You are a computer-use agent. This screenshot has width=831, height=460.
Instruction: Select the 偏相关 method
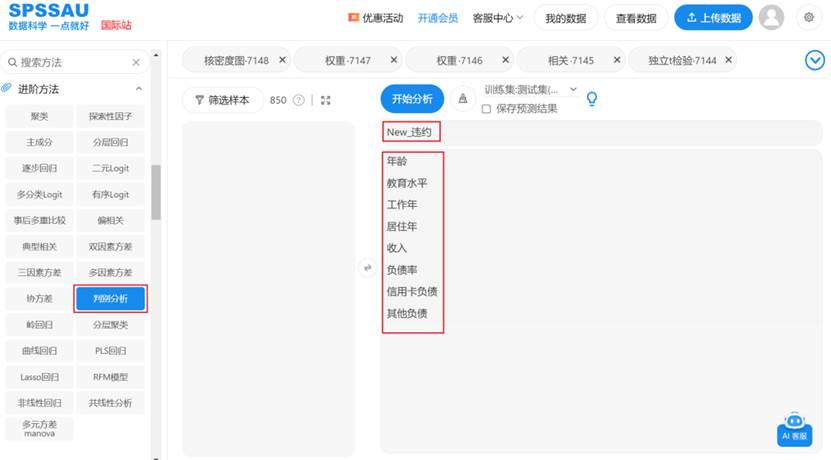click(x=110, y=220)
